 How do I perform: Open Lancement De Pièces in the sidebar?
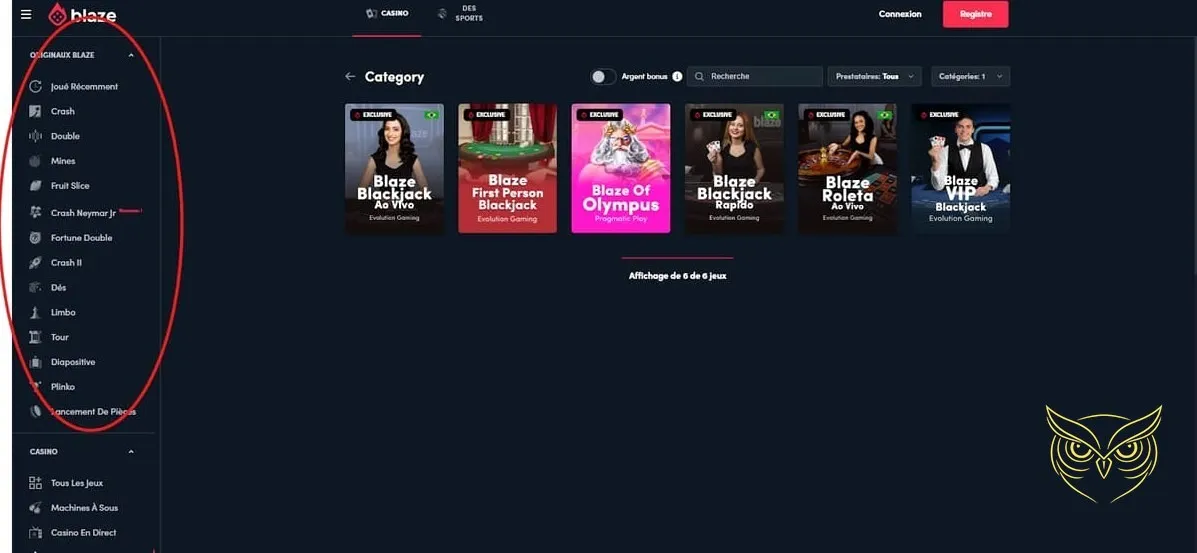[x=93, y=411]
